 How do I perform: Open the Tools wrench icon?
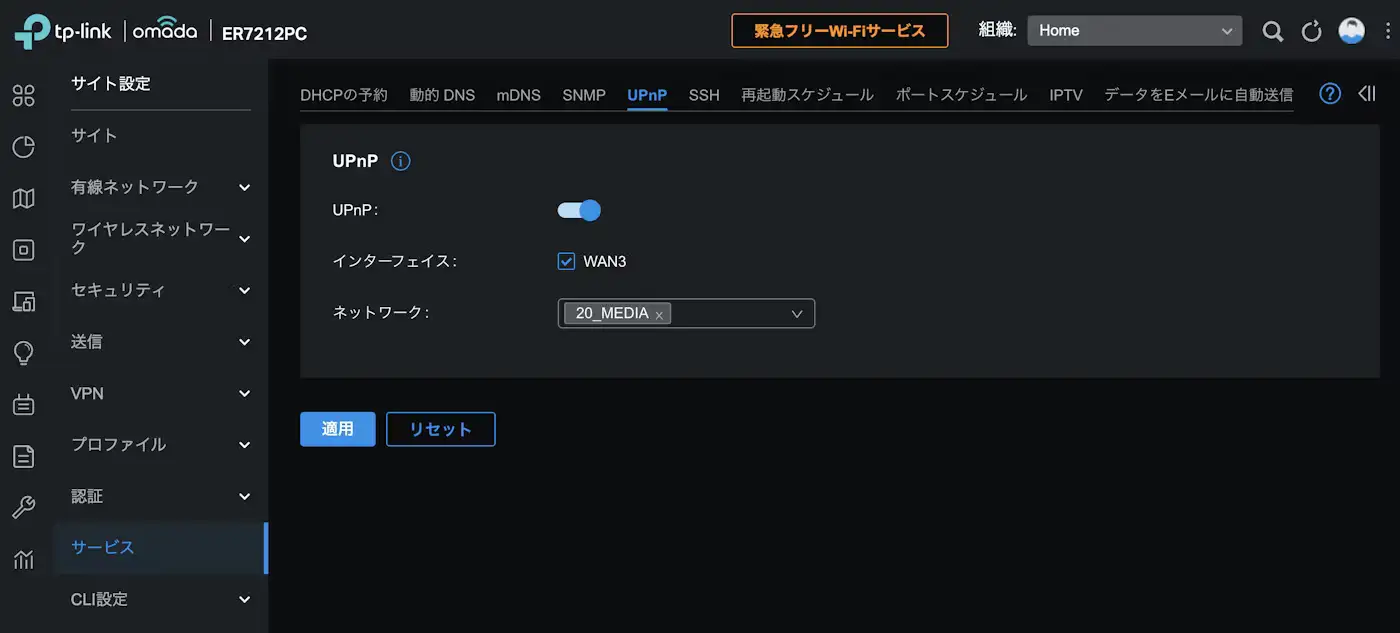(23, 508)
